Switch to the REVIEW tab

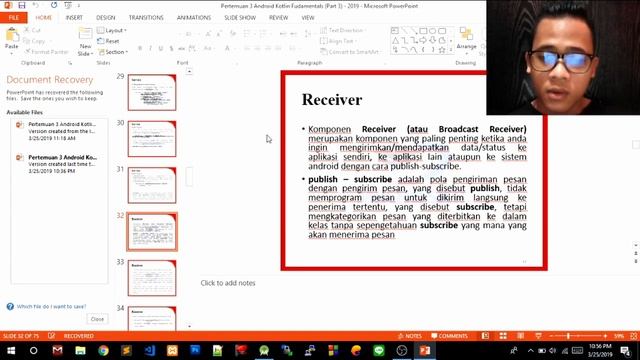click(278, 18)
